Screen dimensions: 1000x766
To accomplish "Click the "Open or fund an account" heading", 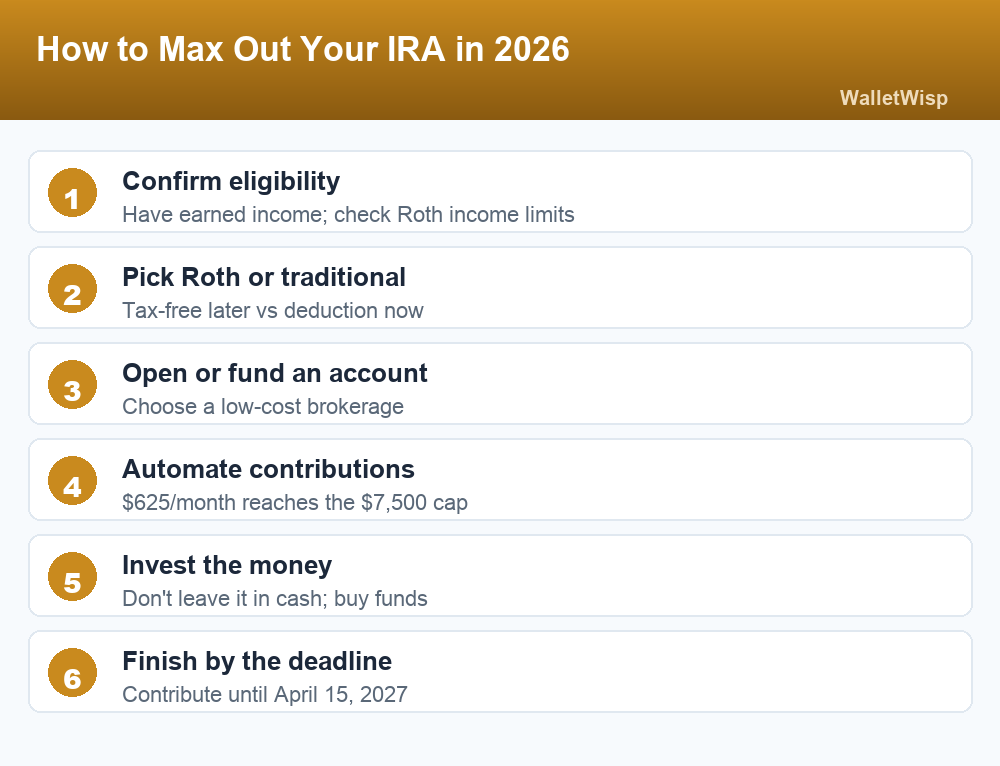I will pyautogui.click(x=275, y=374).
